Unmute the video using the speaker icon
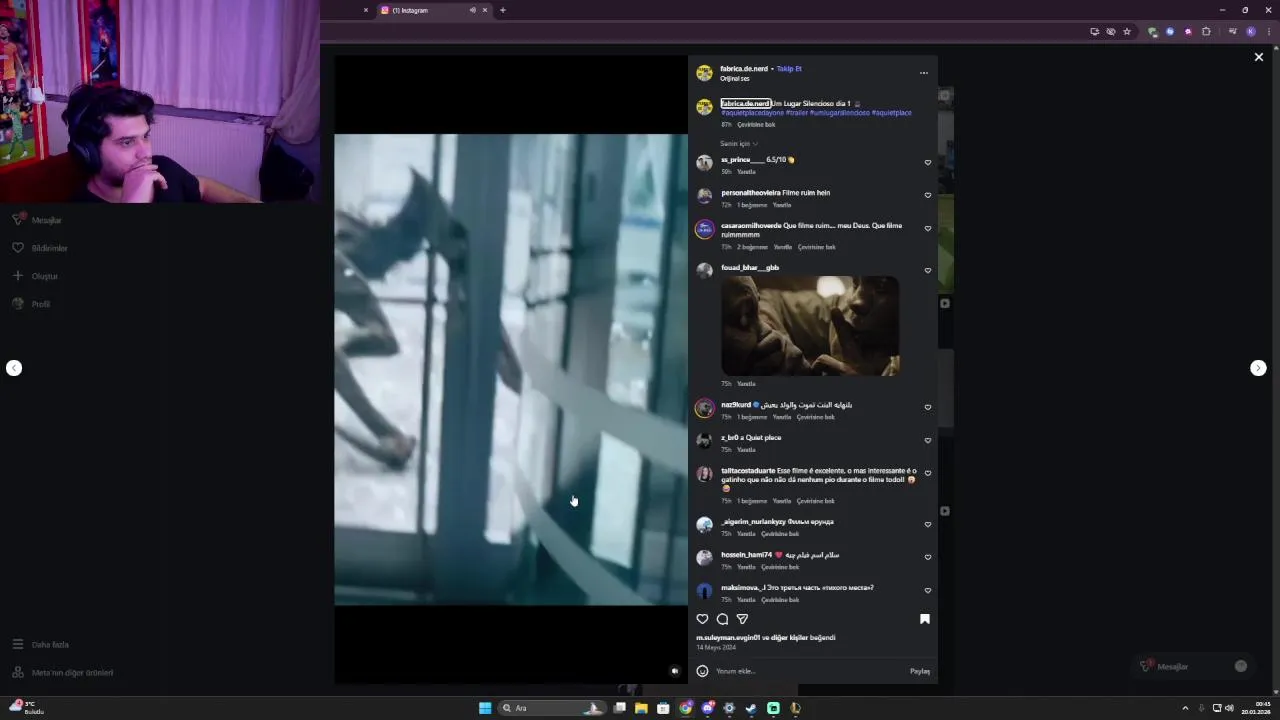 [x=675, y=671]
